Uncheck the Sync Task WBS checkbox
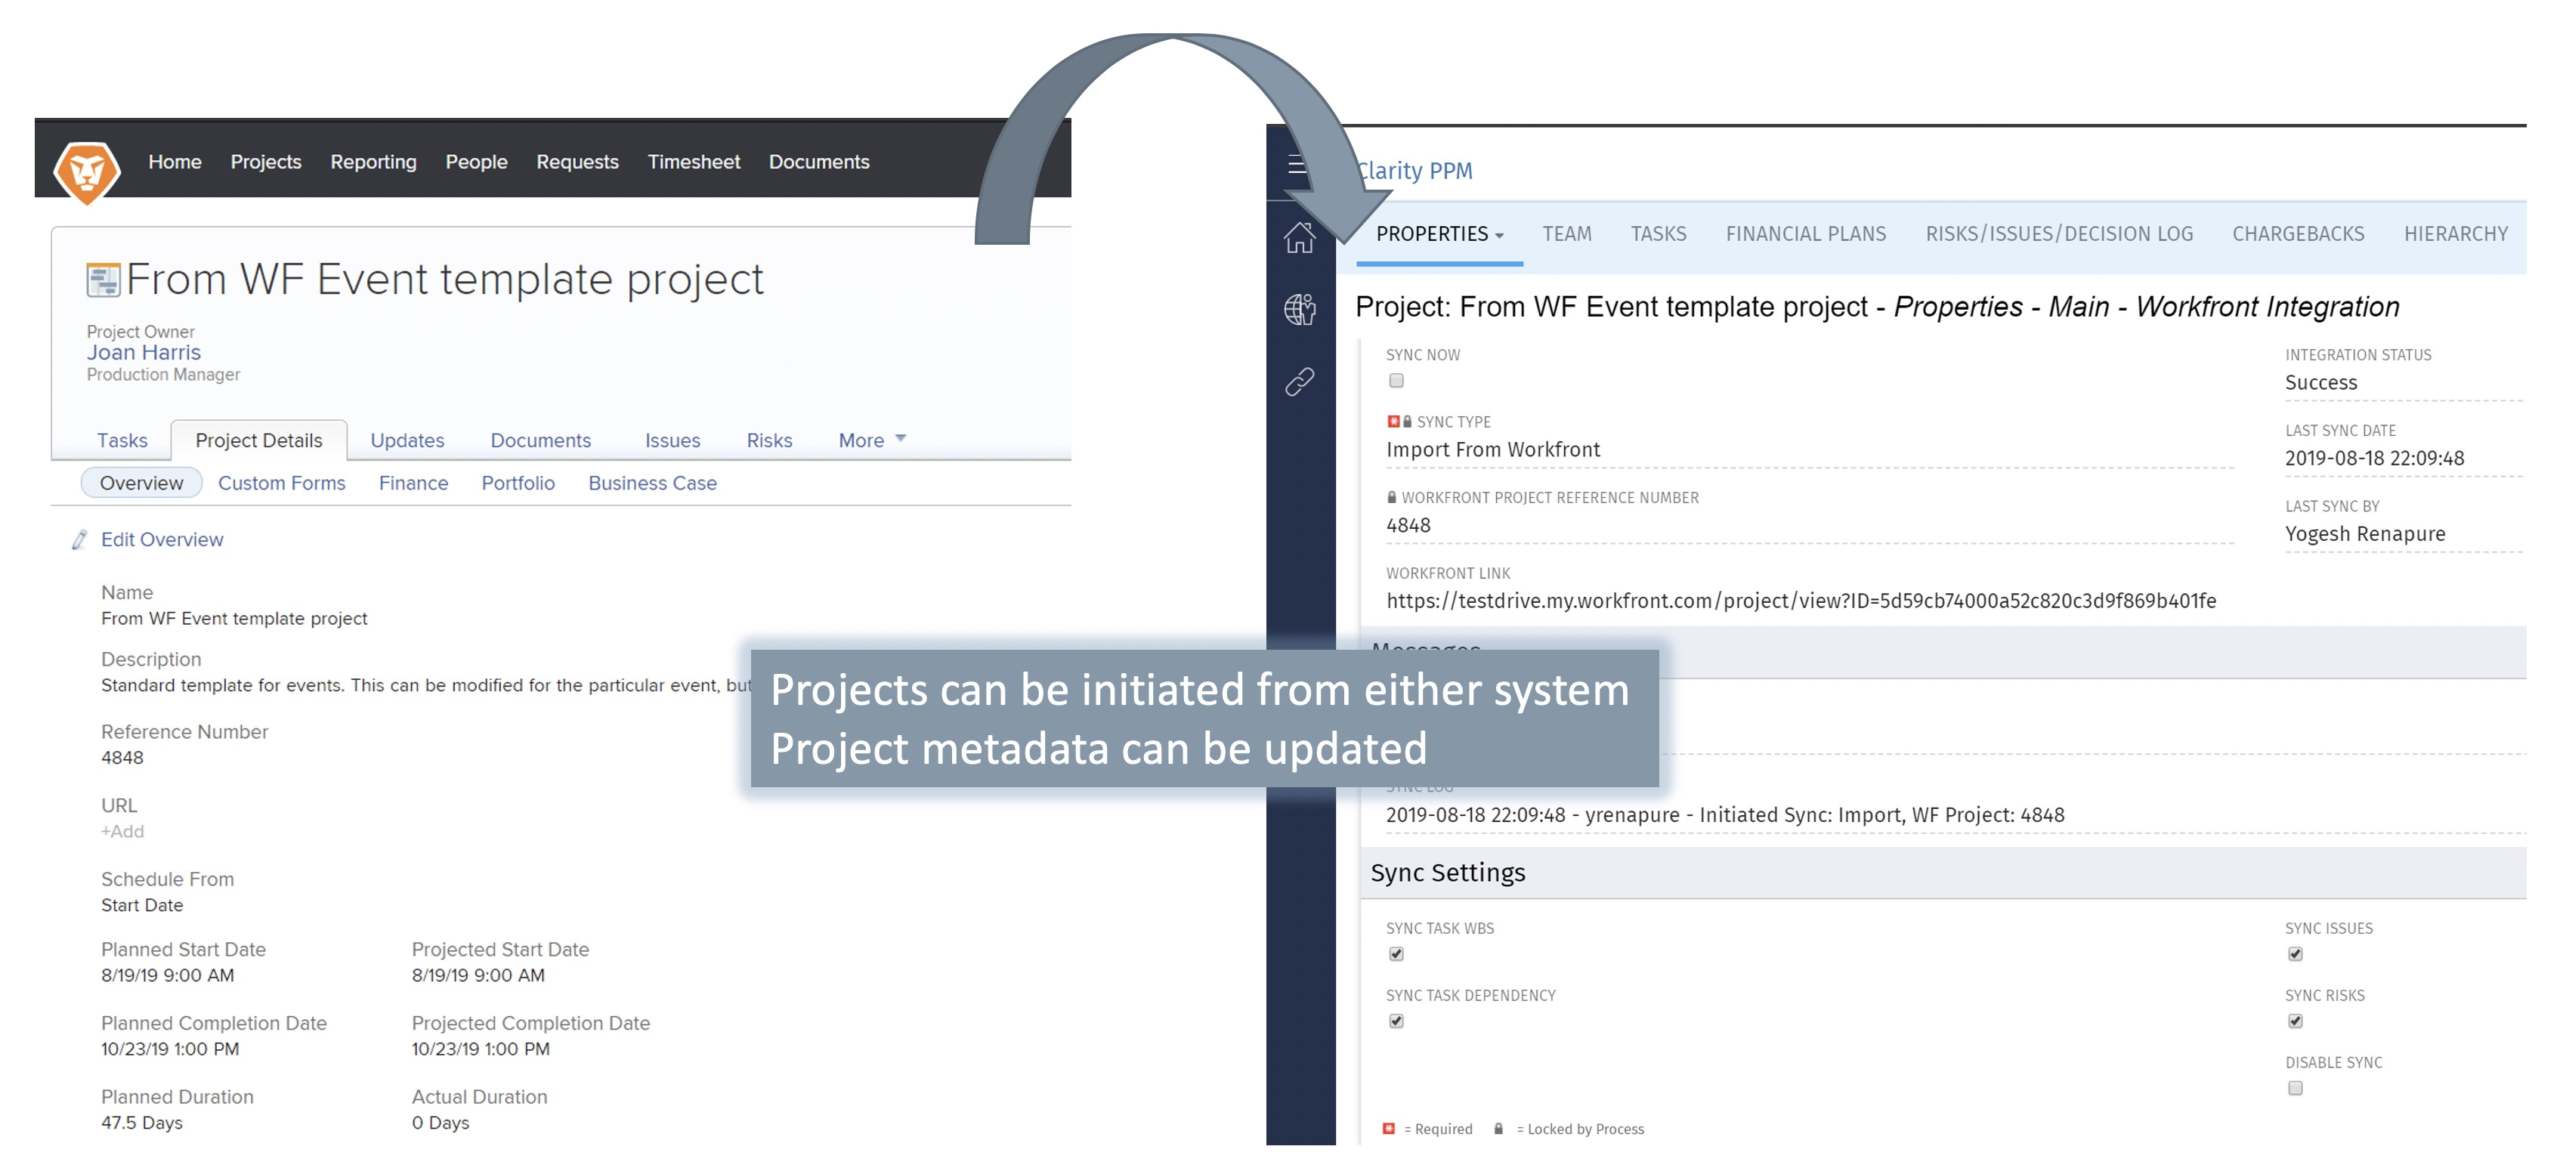This screenshot has width=2560, height=1171. [x=1396, y=954]
